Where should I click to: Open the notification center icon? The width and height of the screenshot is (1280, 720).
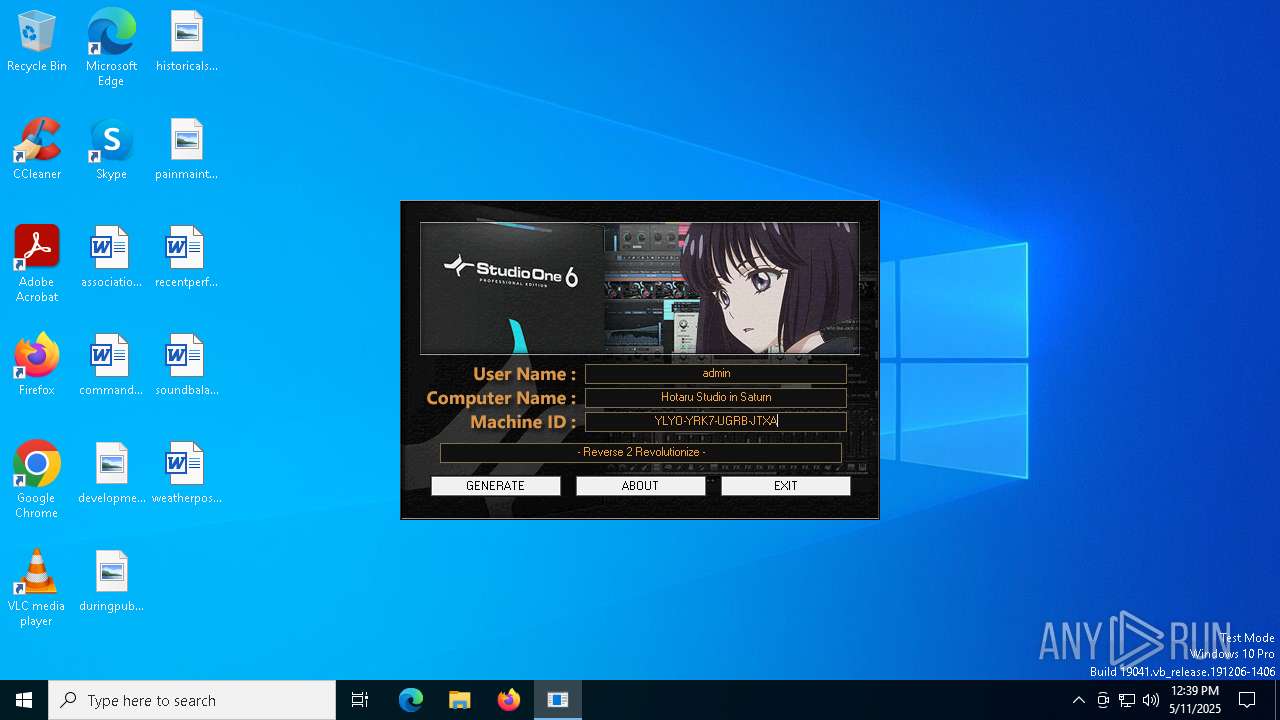[x=1247, y=700]
